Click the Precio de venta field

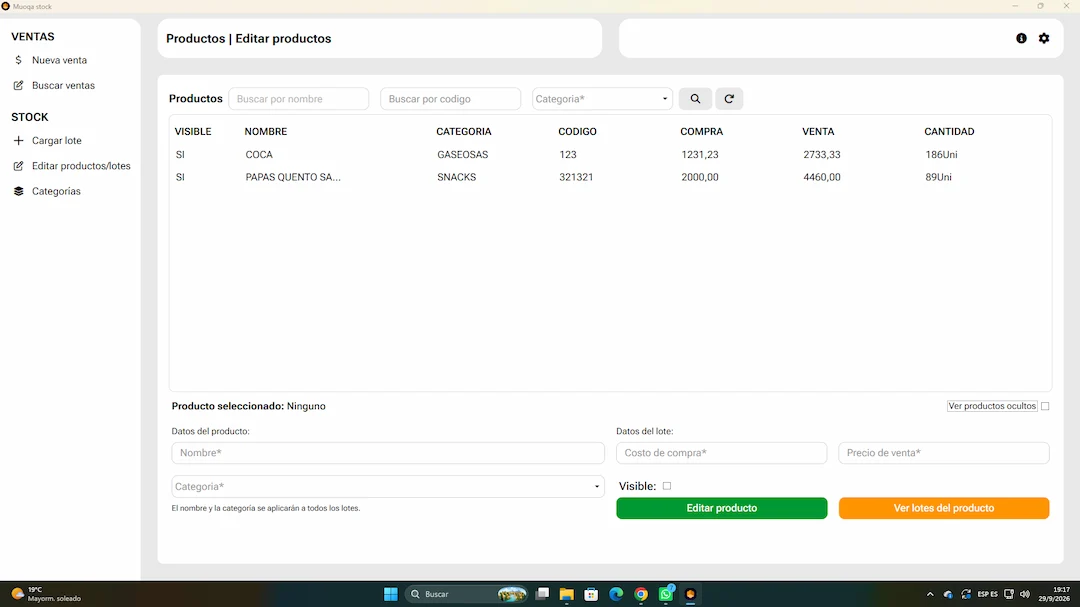pos(944,453)
